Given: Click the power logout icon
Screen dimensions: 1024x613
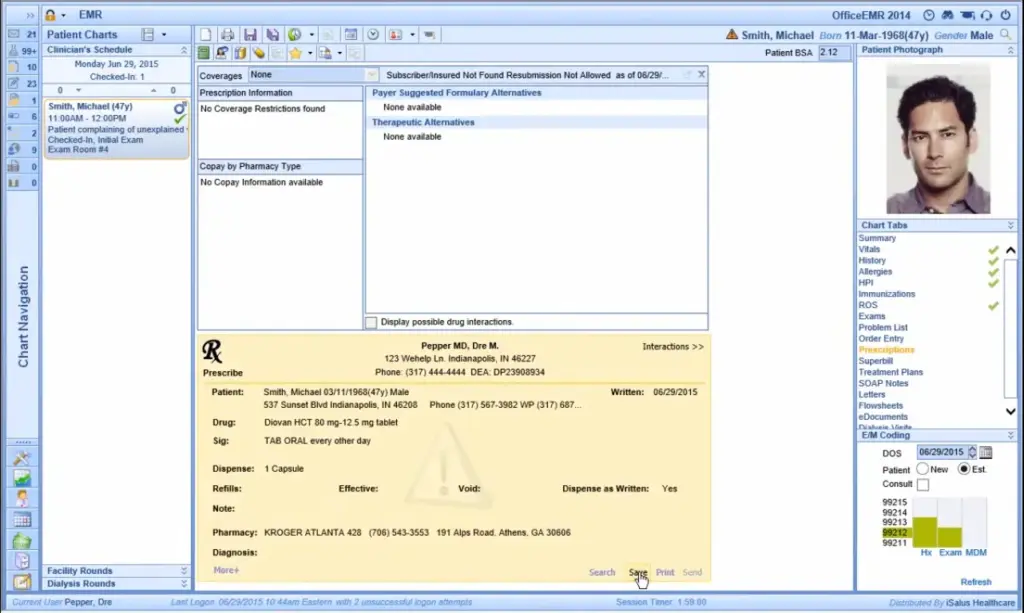Looking at the screenshot, I should 1006,15.
